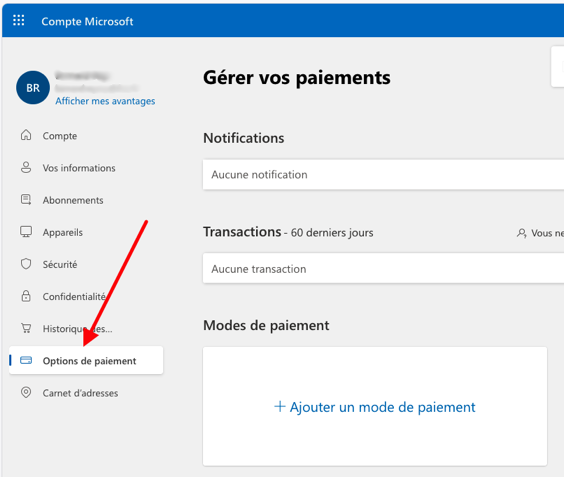Click the 60 derniers jours text

(x=332, y=233)
